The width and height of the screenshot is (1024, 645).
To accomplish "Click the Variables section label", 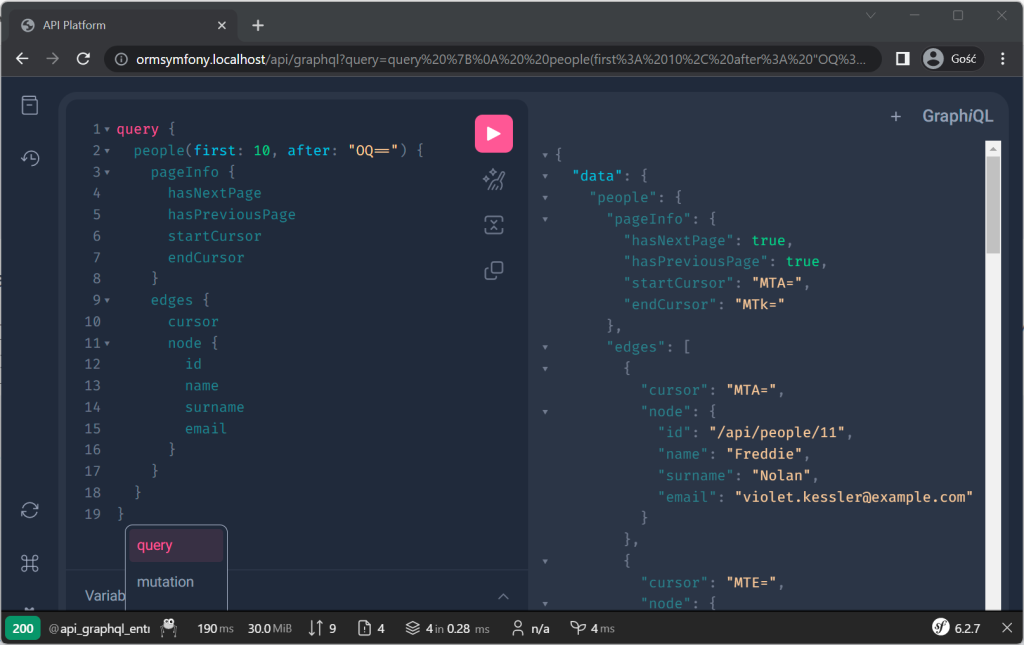I will coord(104,596).
